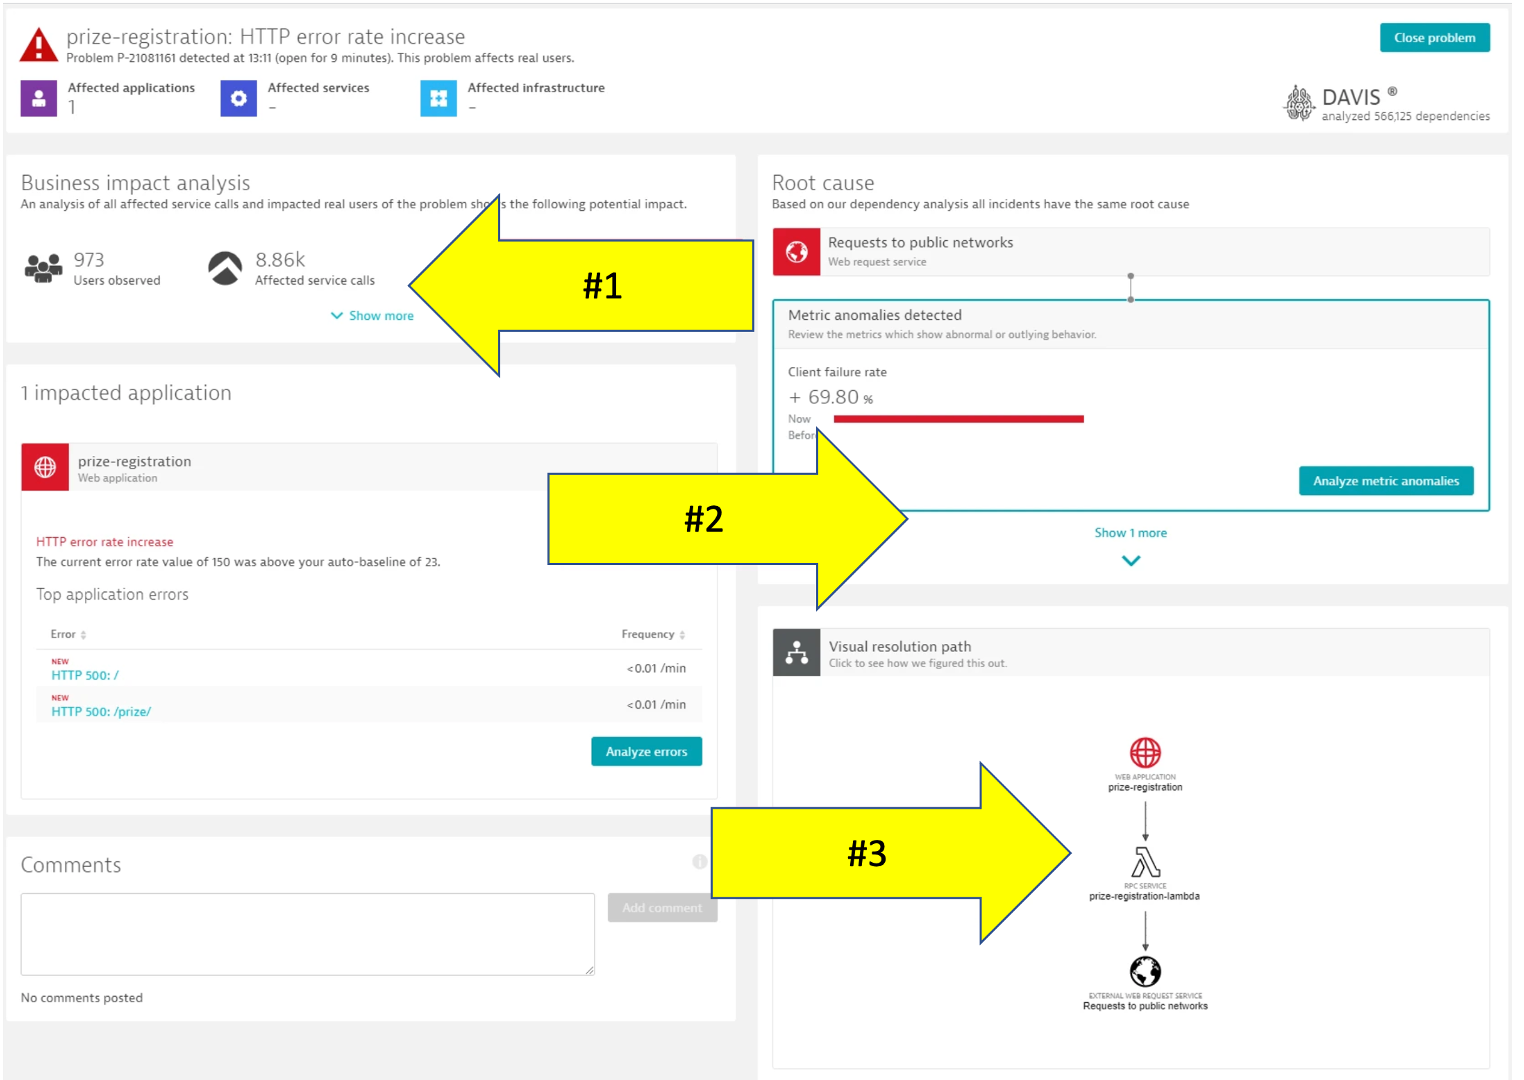
Task: Expand Show 1 more under Root cause
Action: [1131, 533]
